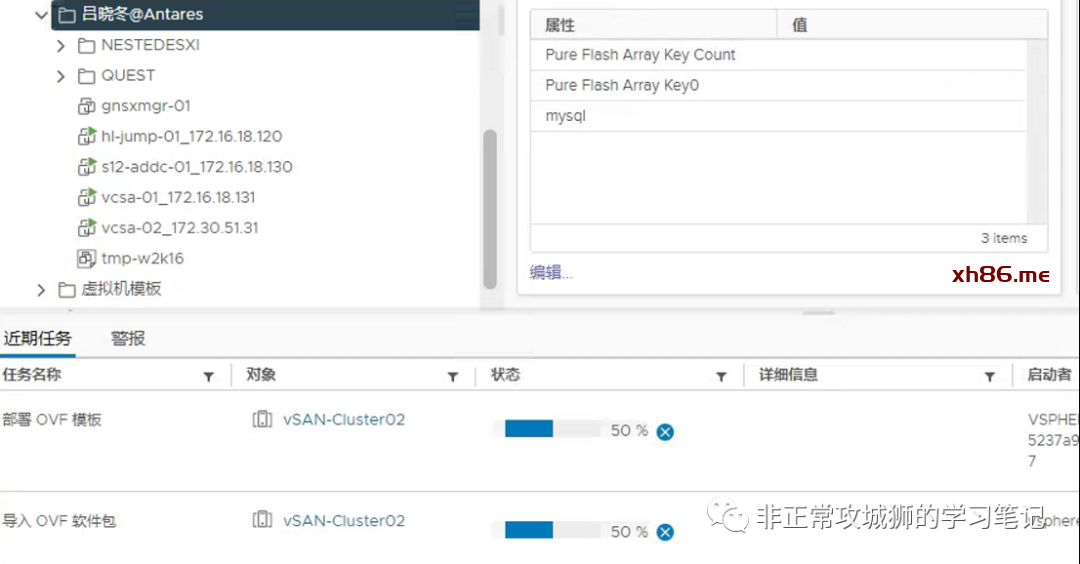The height and width of the screenshot is (564, 1080).
Task: Open vSAN-Cluster02 link in second task row
Action: tap(344, 521)
